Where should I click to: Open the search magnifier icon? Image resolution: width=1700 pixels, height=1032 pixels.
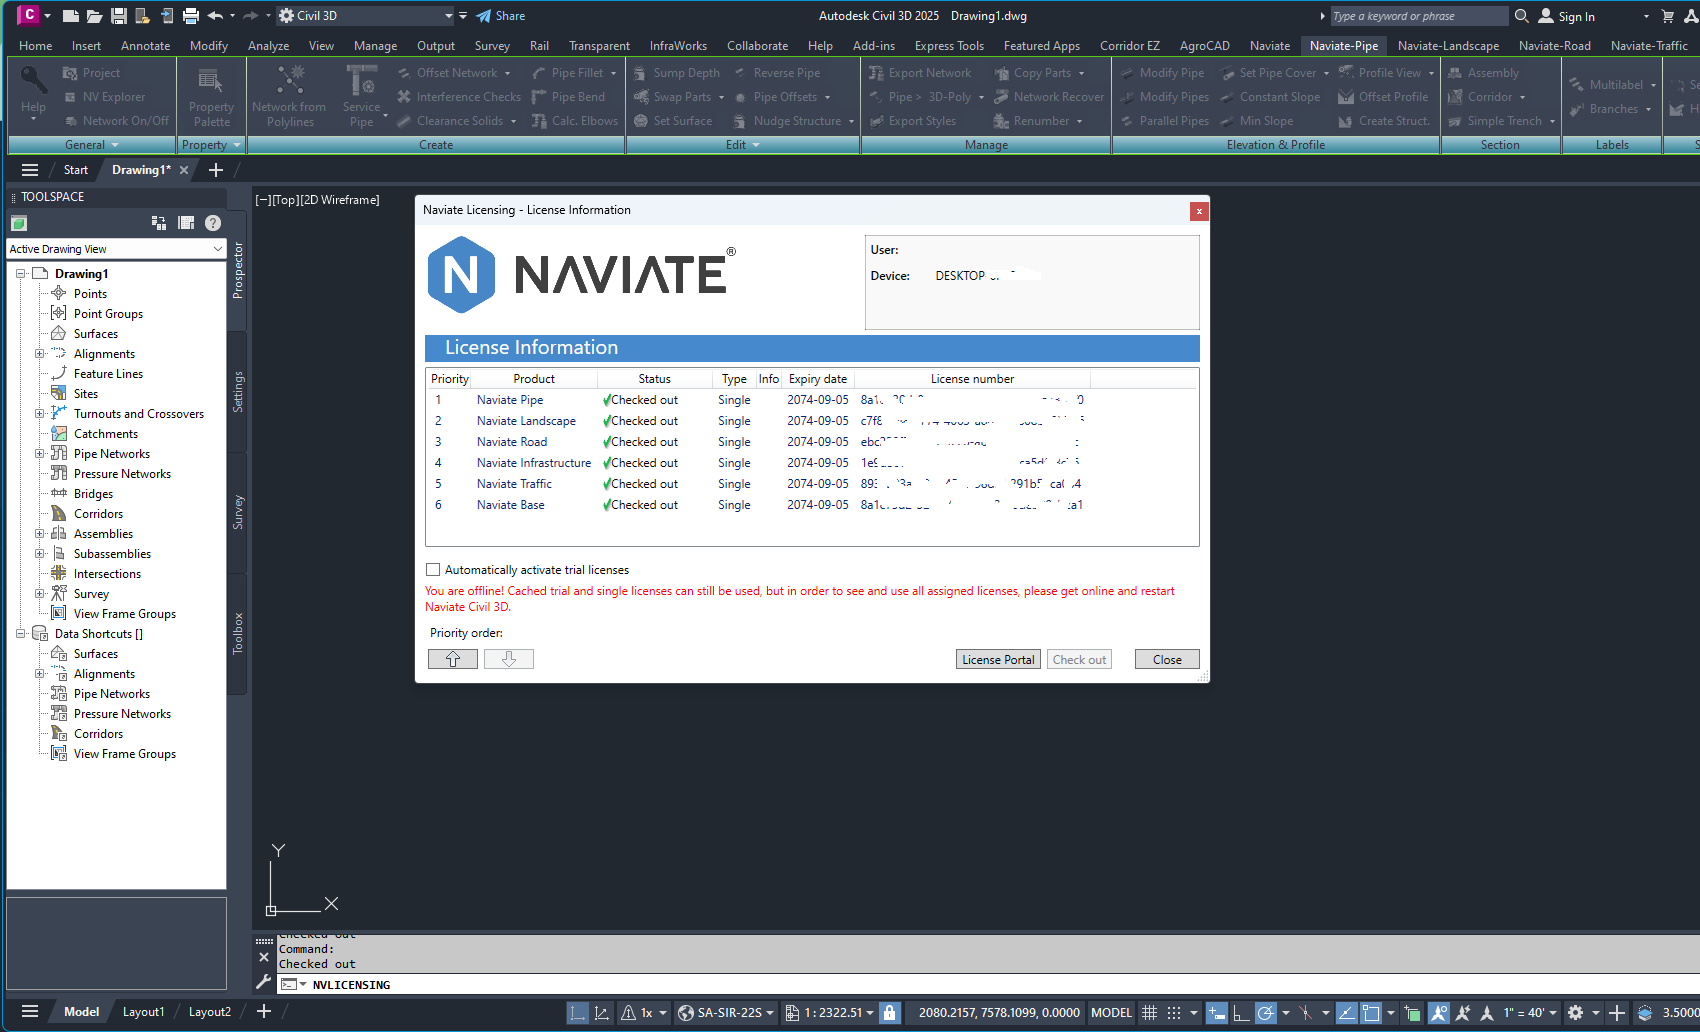pyautogui.click(x=1522, y=16)
